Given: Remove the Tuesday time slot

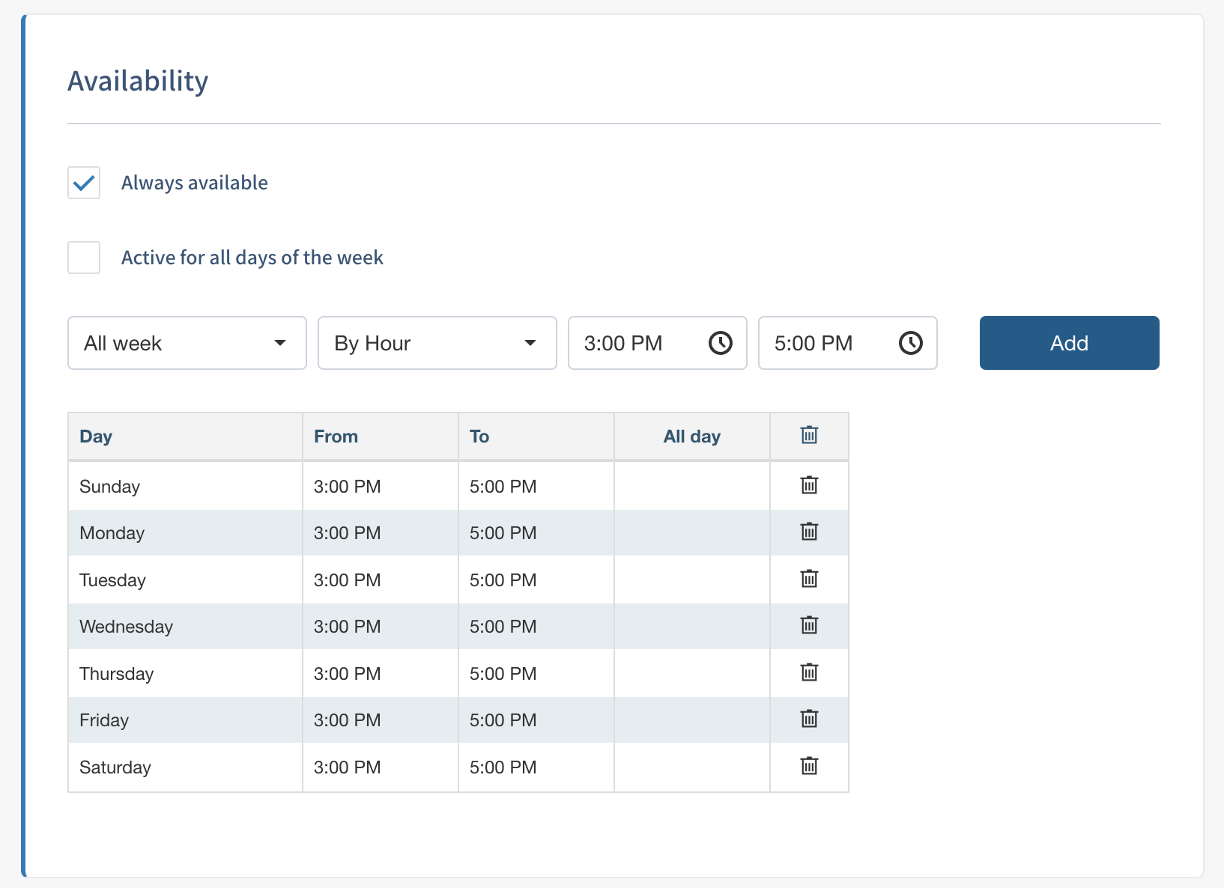Looking at the screenshot, I should point(809,579).
